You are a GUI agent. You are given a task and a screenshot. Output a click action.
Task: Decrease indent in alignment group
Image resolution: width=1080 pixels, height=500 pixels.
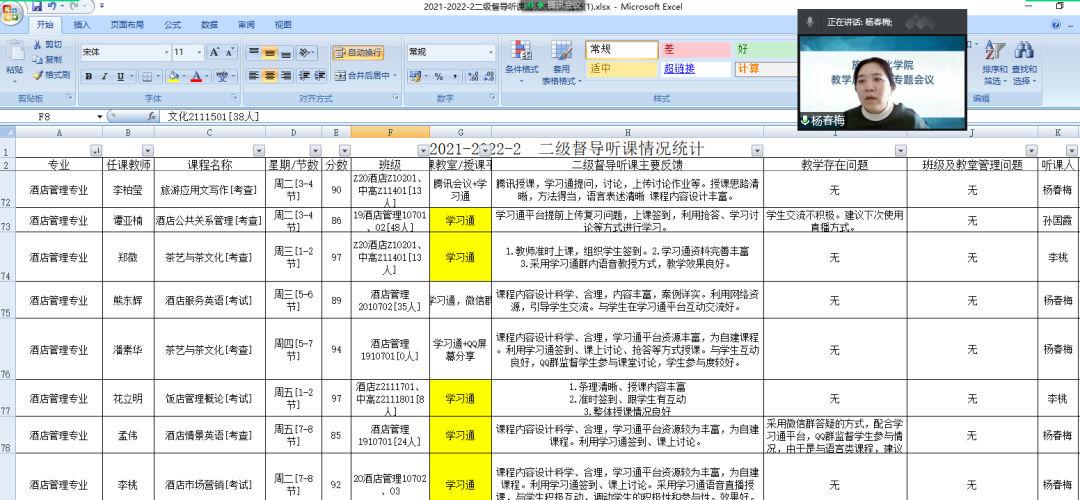304,75
